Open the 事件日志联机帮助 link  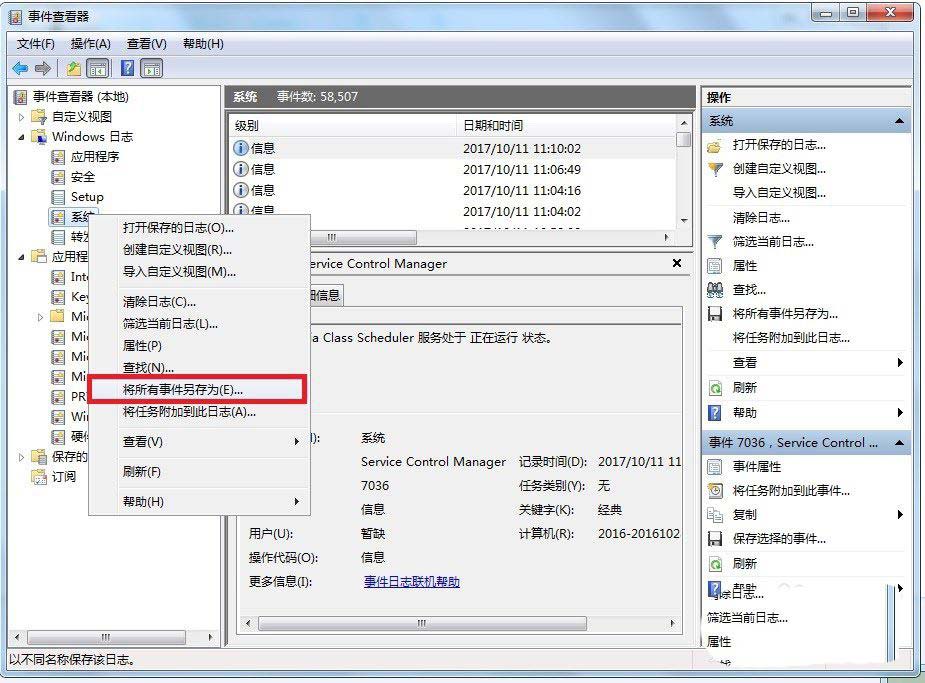[411, 581]
